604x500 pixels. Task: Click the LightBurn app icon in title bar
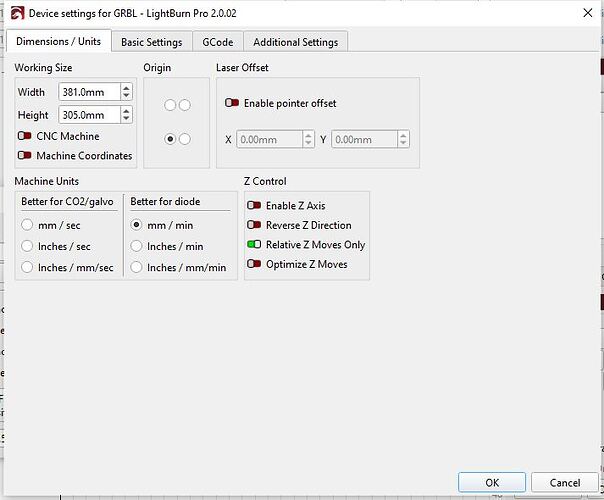click(x=13, y=13)
